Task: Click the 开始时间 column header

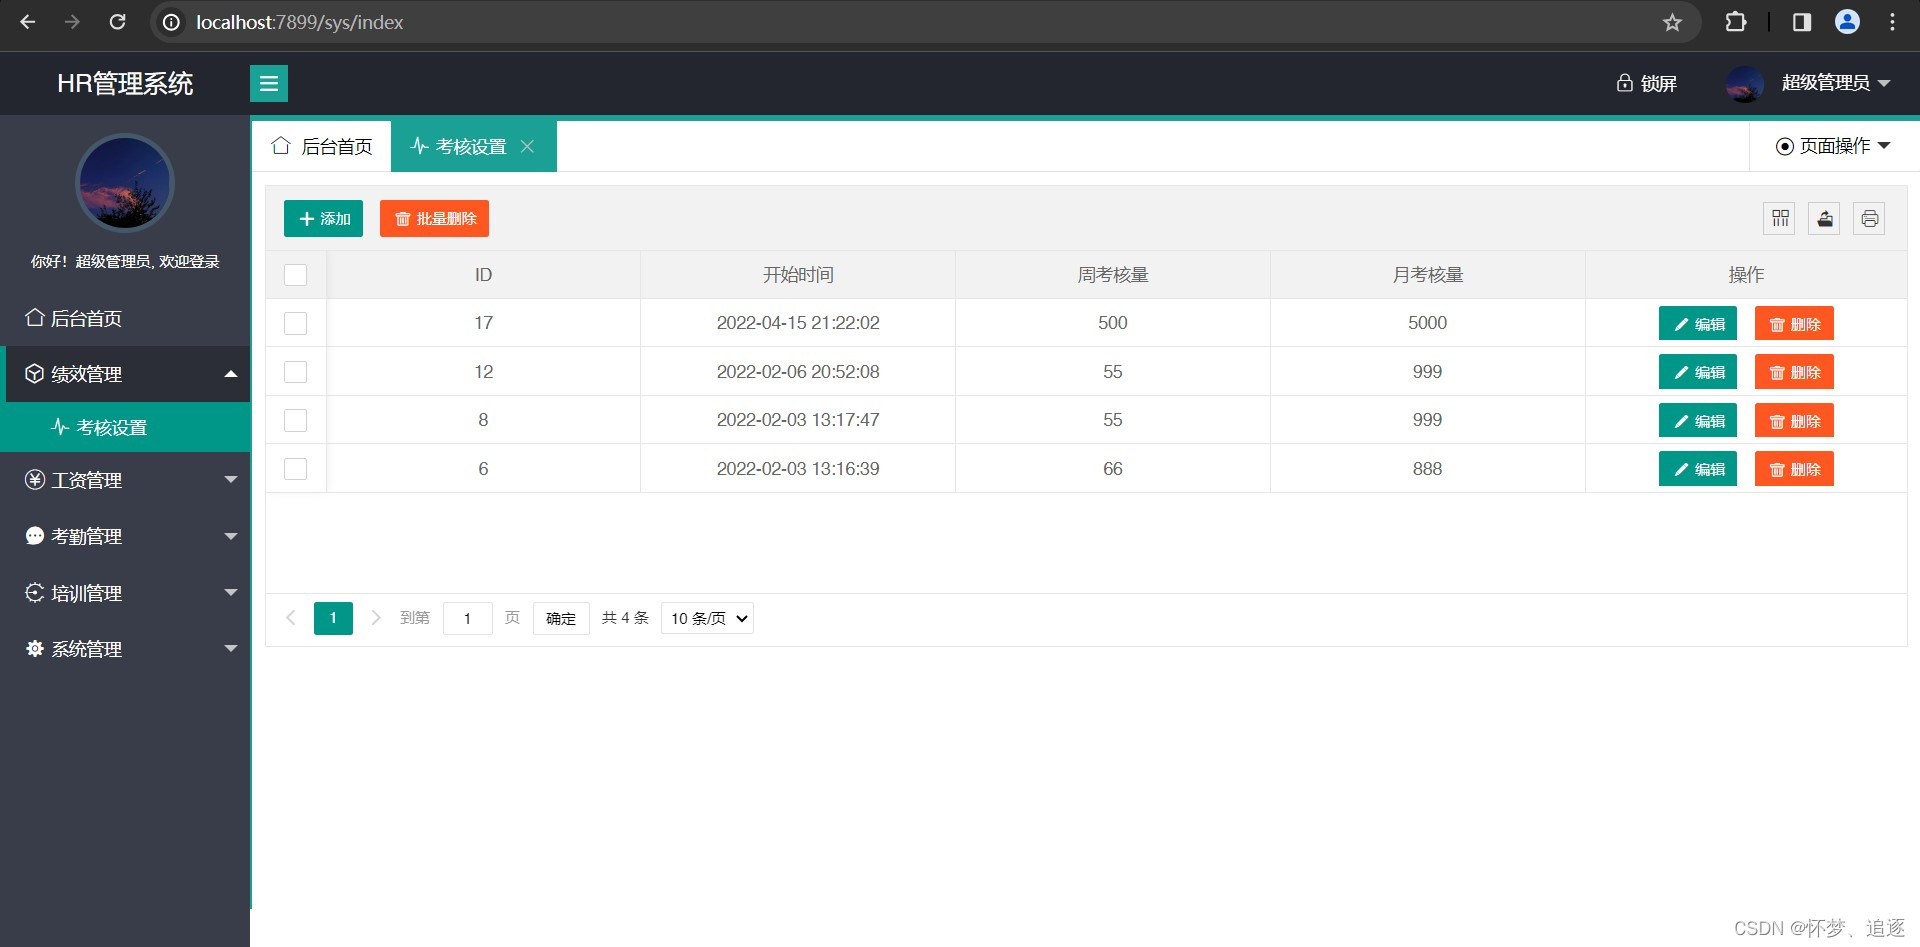Action: coord(798,275)
